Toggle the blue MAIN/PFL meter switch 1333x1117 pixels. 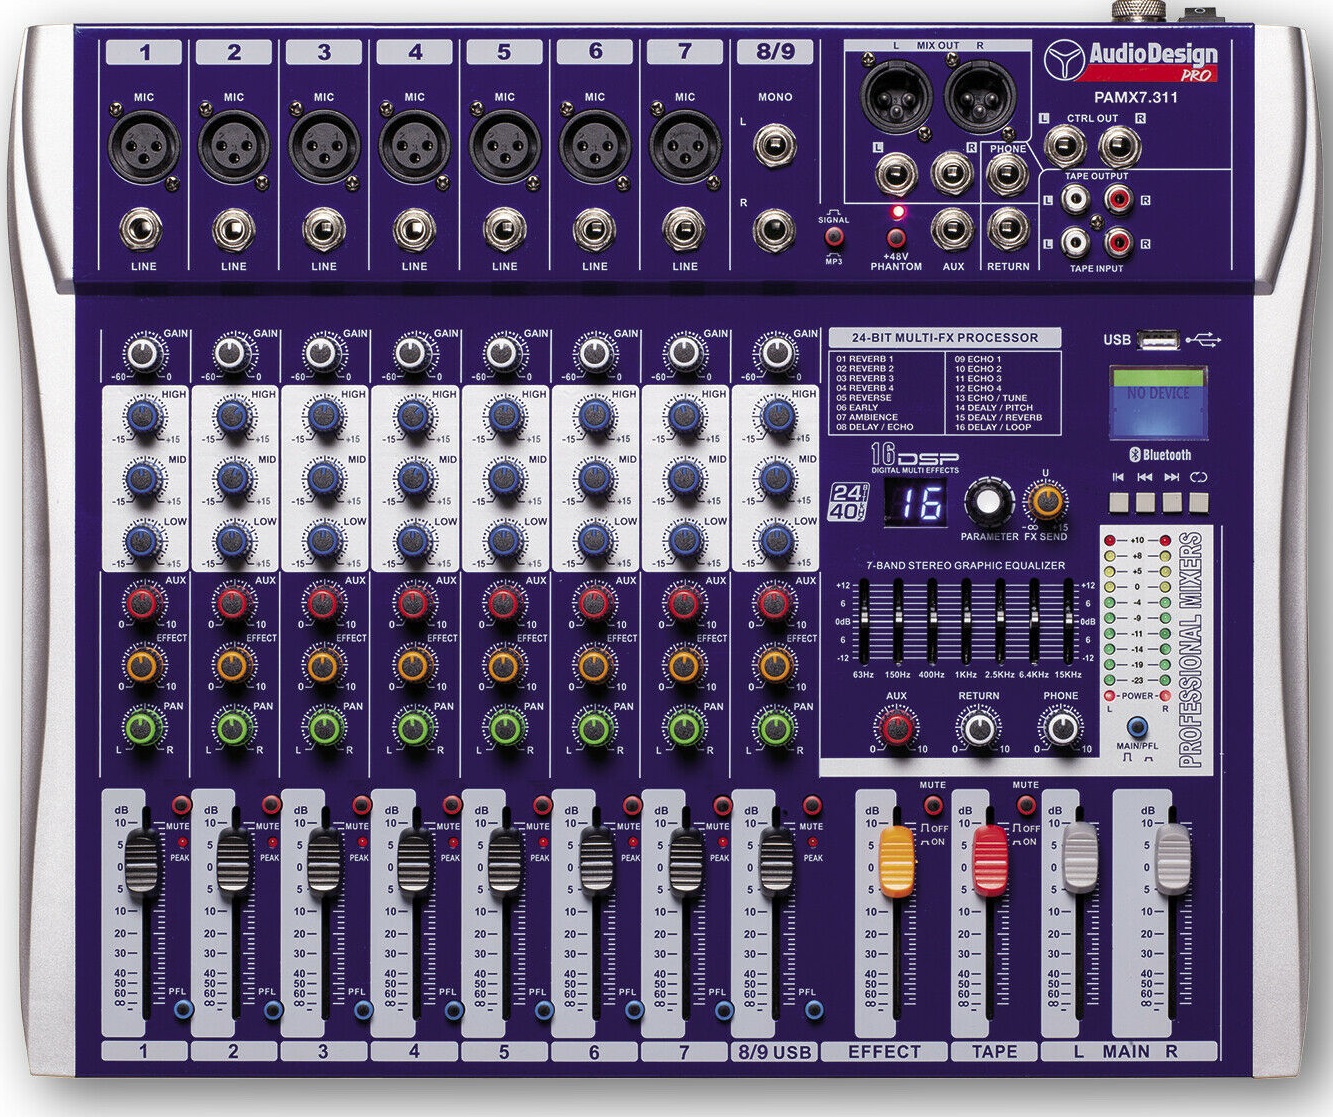[1136, 727]
